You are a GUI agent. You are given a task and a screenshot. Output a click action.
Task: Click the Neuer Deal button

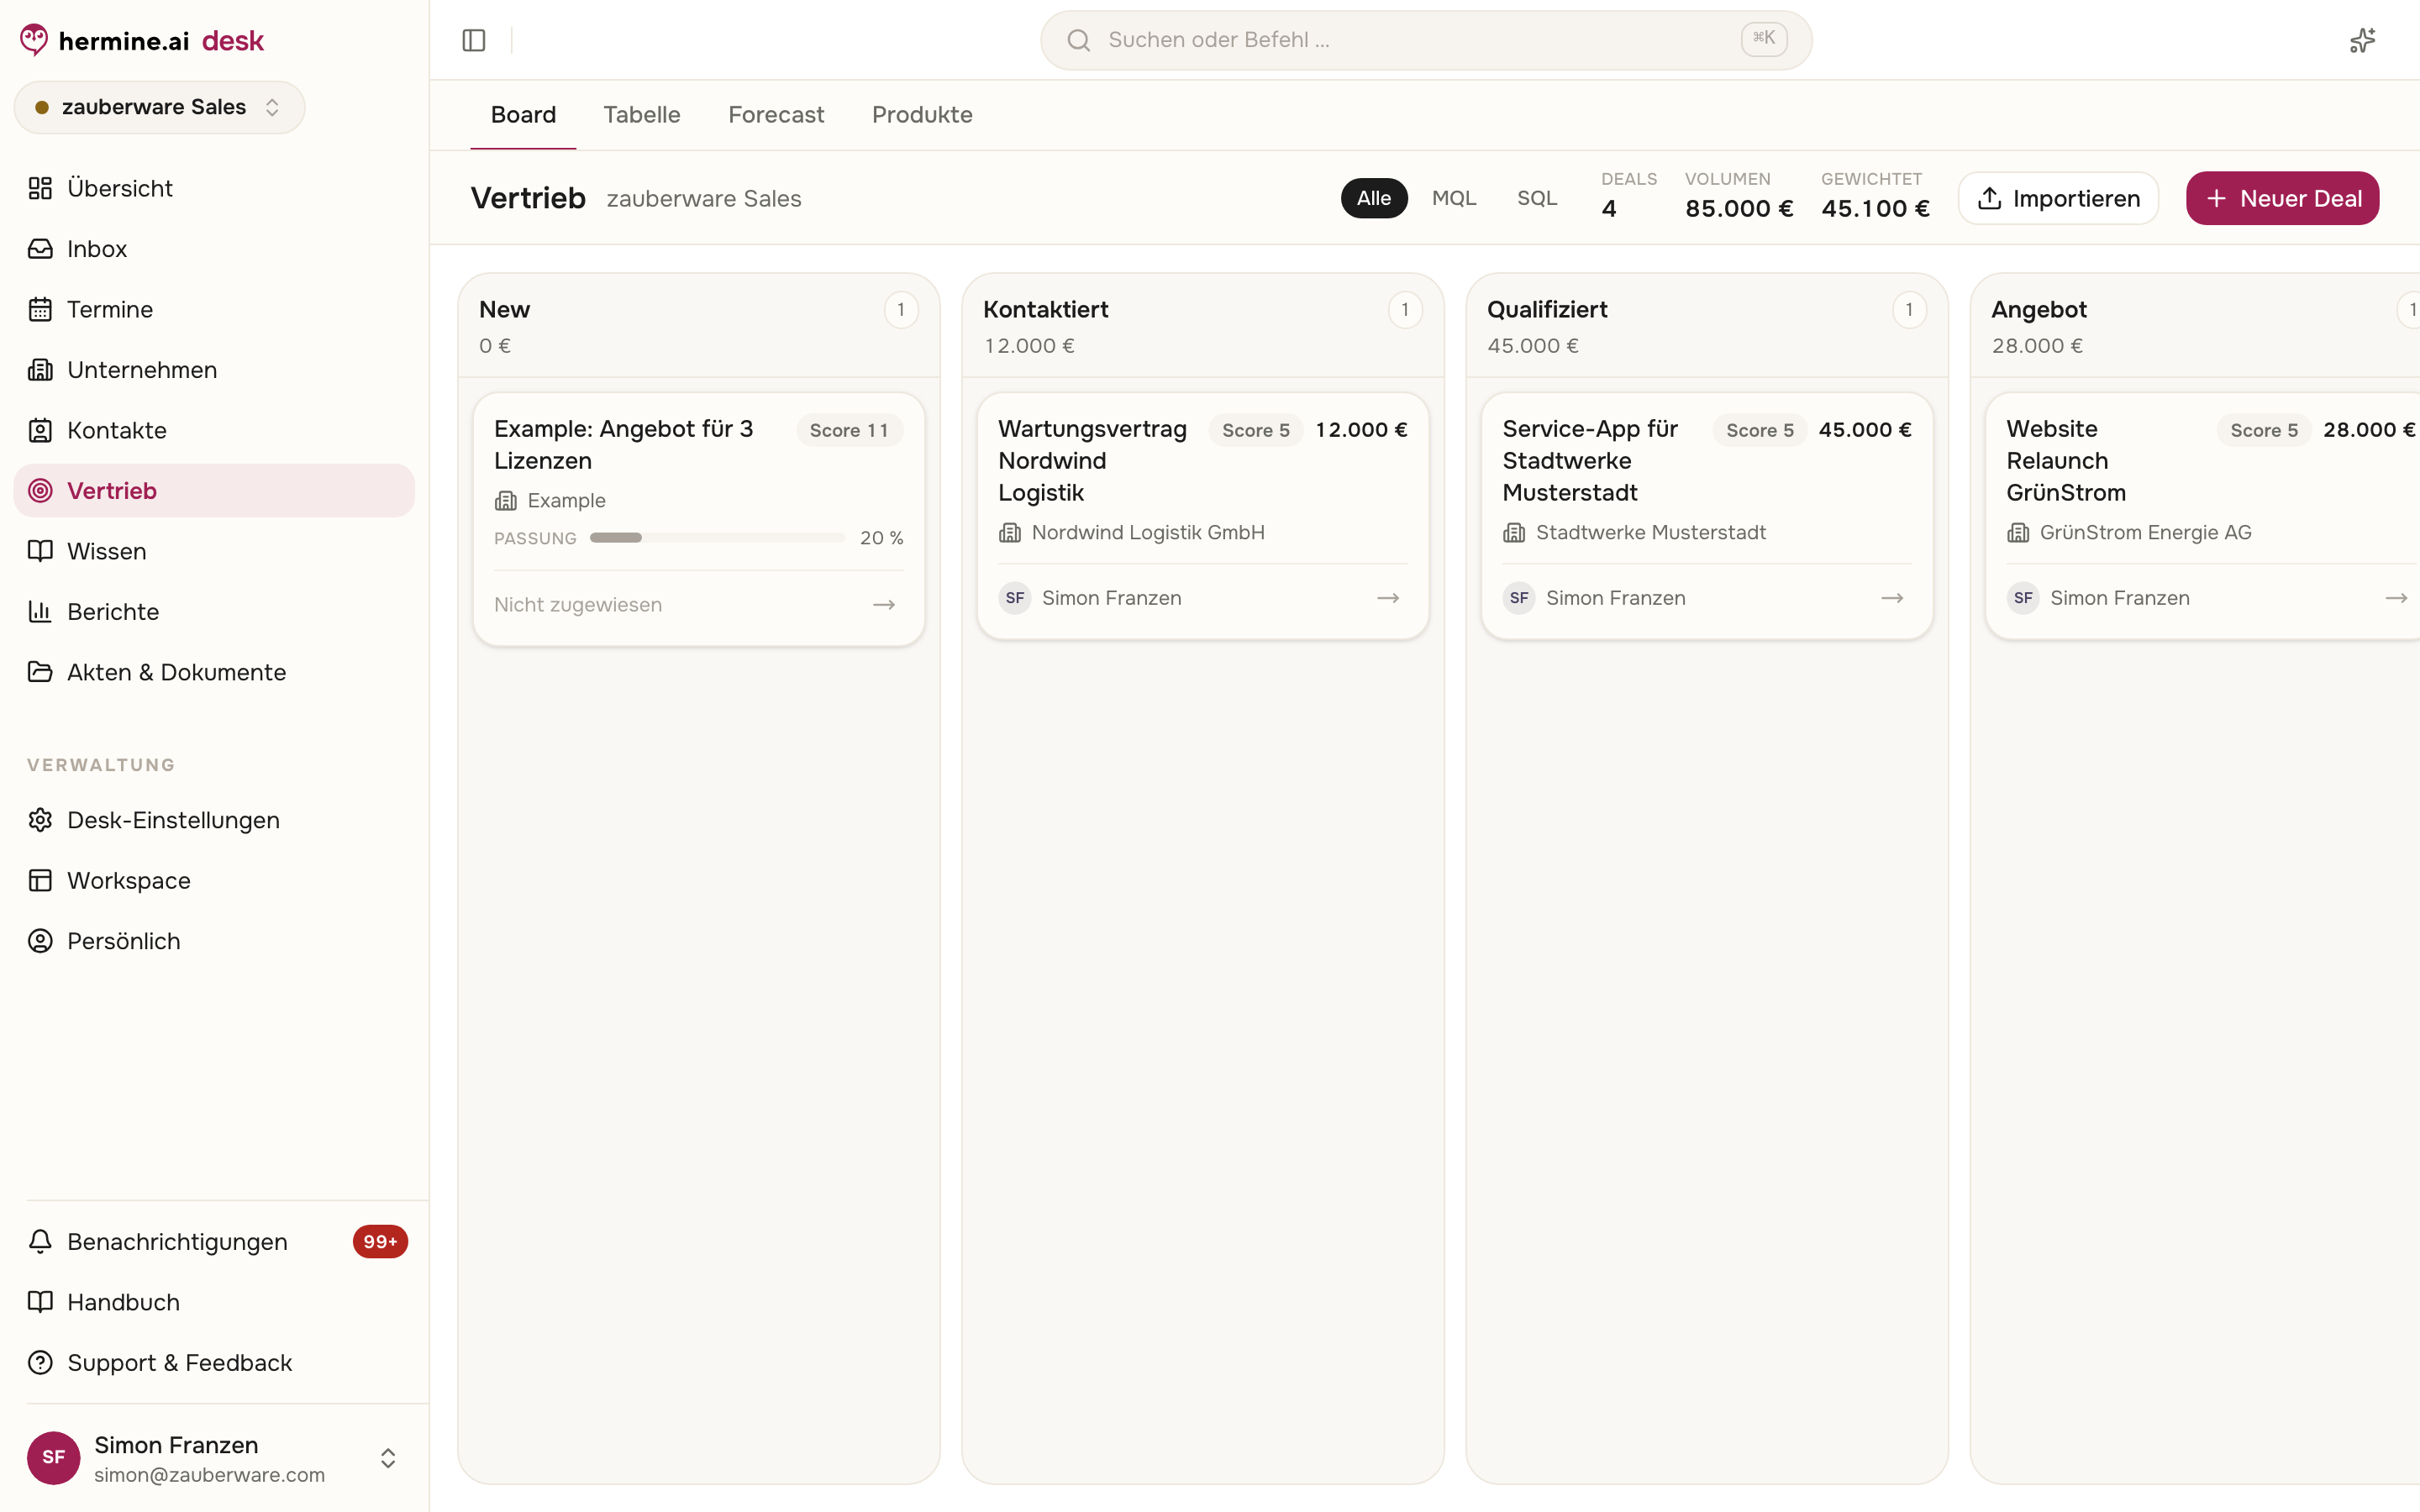point(2282,198)
